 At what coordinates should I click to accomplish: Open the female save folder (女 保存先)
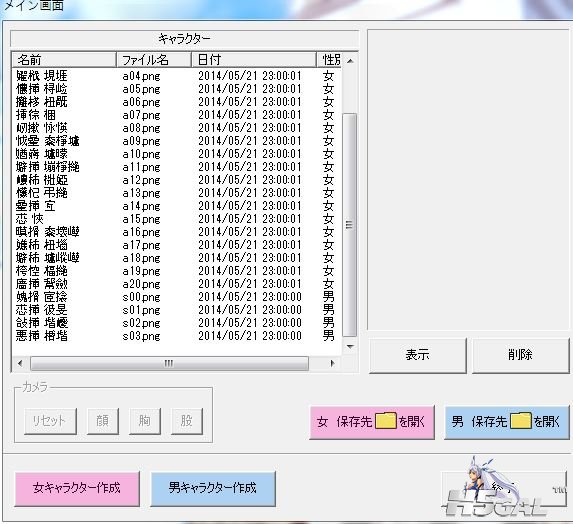[372, 422]
